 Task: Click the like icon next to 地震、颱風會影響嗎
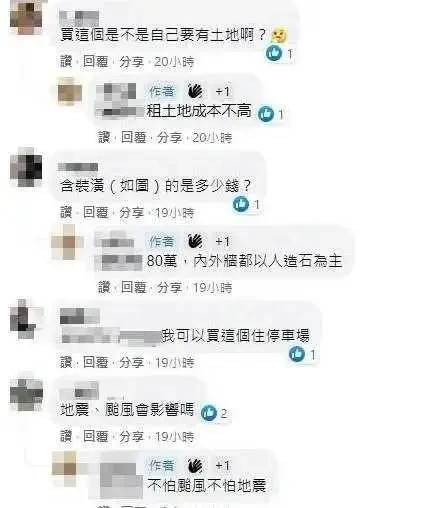click(209, 413)
